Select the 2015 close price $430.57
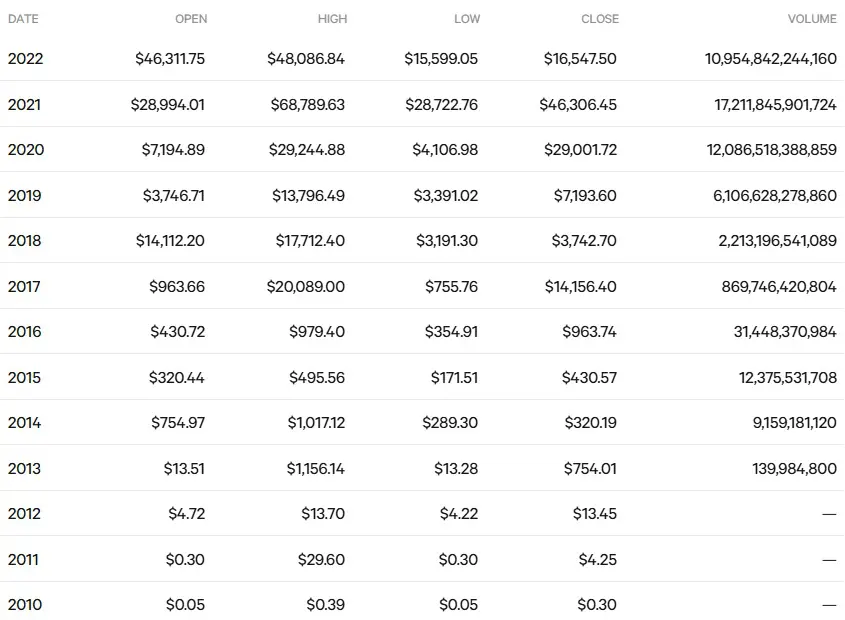 pos(589,377)
